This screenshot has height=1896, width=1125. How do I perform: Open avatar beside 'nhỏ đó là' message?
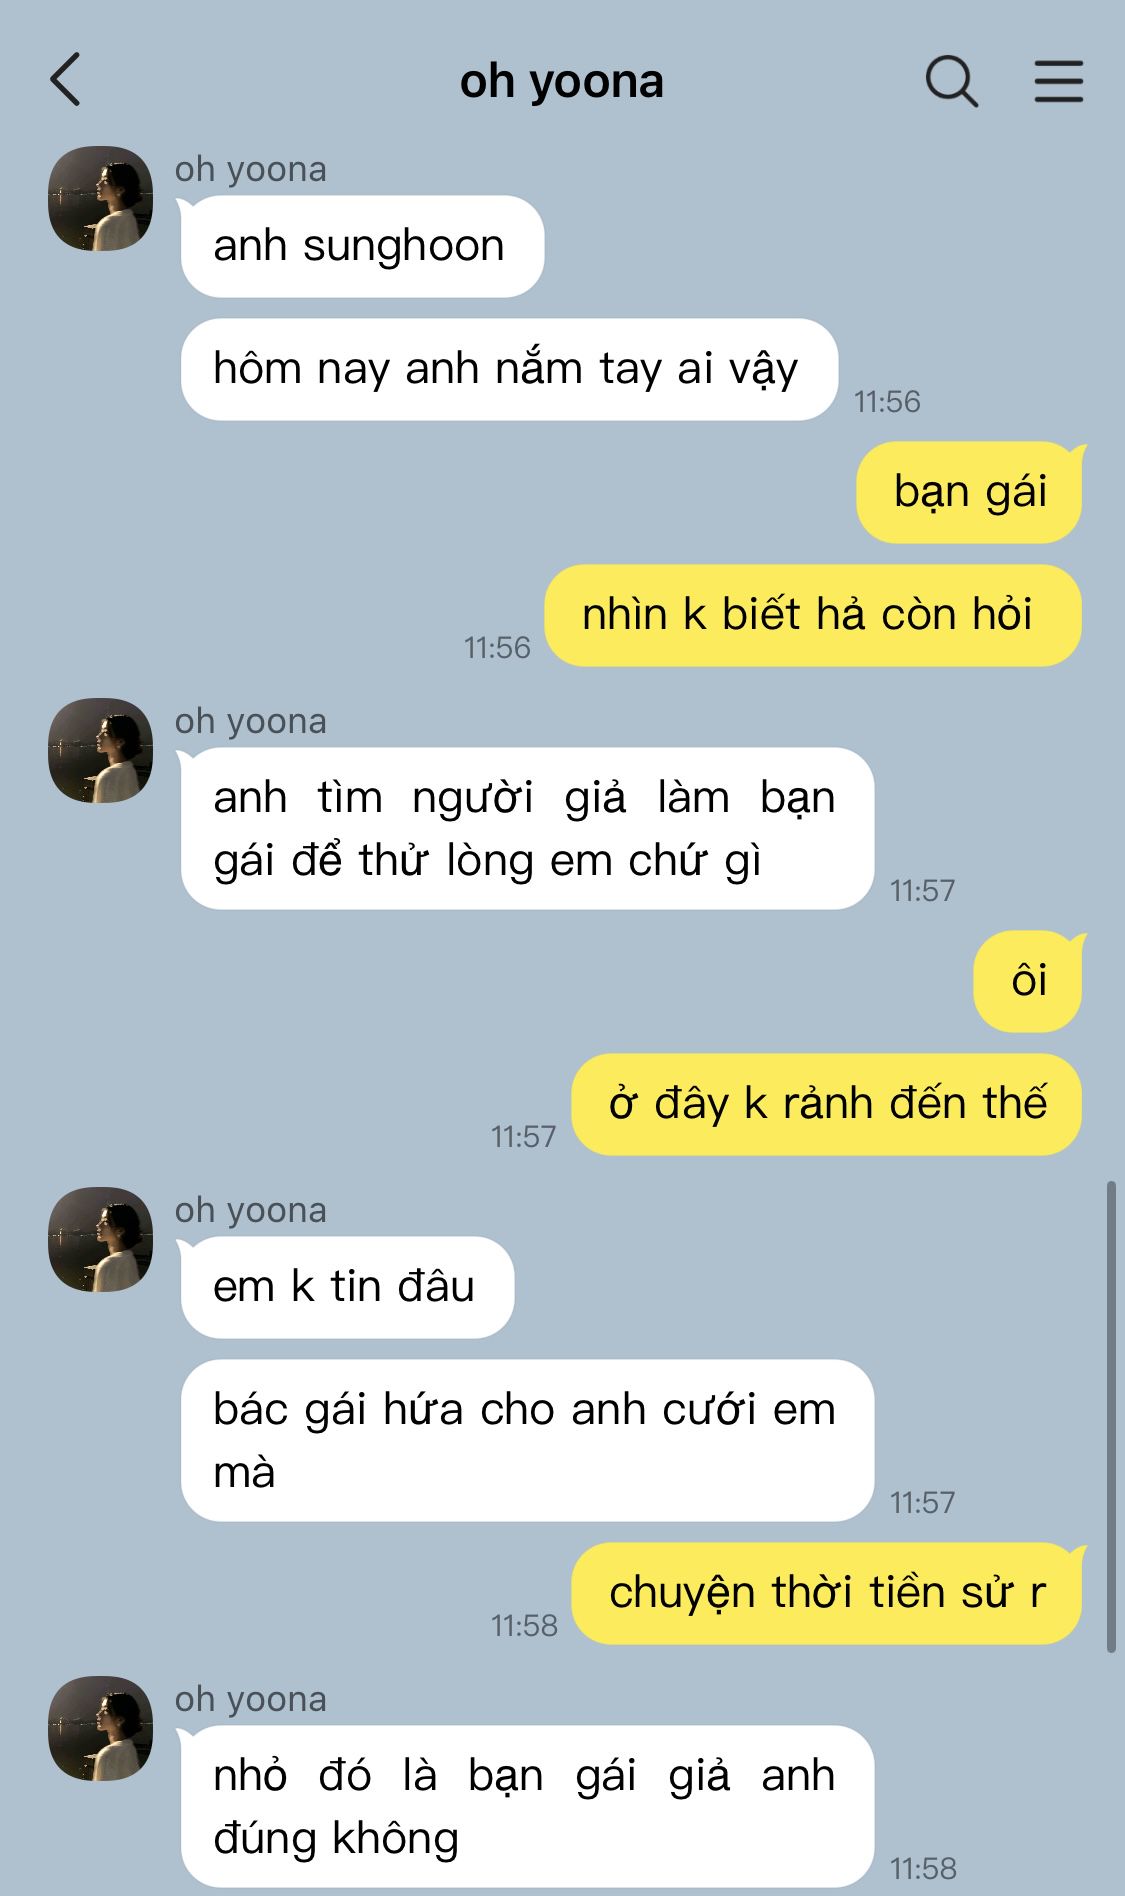(x=100, y=1728)
